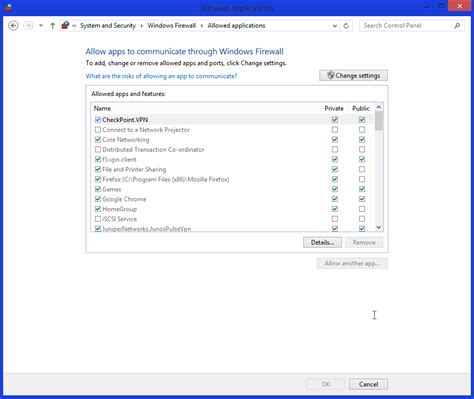The width and height of the screenshot is (474, 399).
Task: Click the Remove button
Action: click(364, 242)
